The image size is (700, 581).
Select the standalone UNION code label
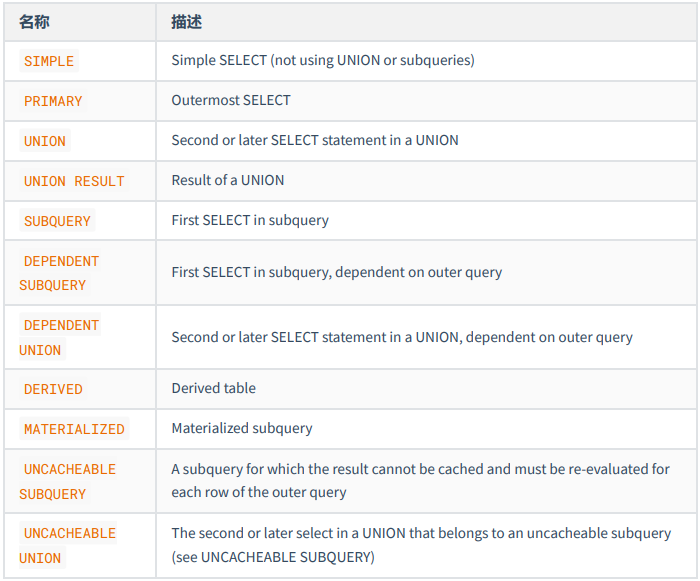45,141
